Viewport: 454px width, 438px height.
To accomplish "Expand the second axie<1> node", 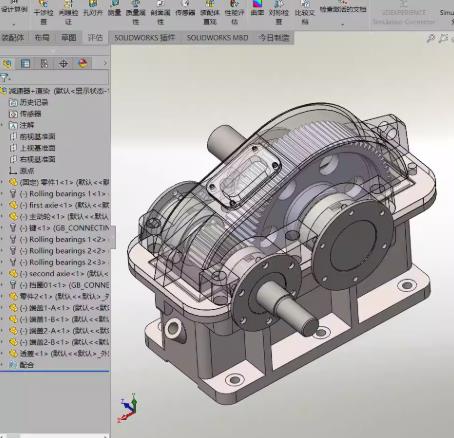I will tap(2, 274).
